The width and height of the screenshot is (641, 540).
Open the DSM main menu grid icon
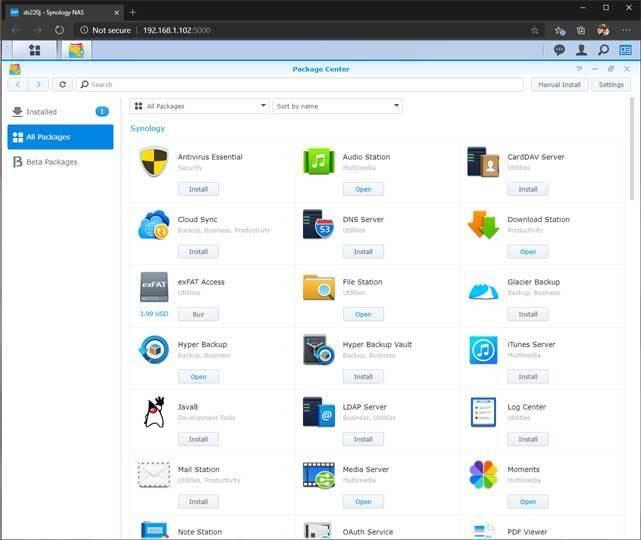point(34,50)
